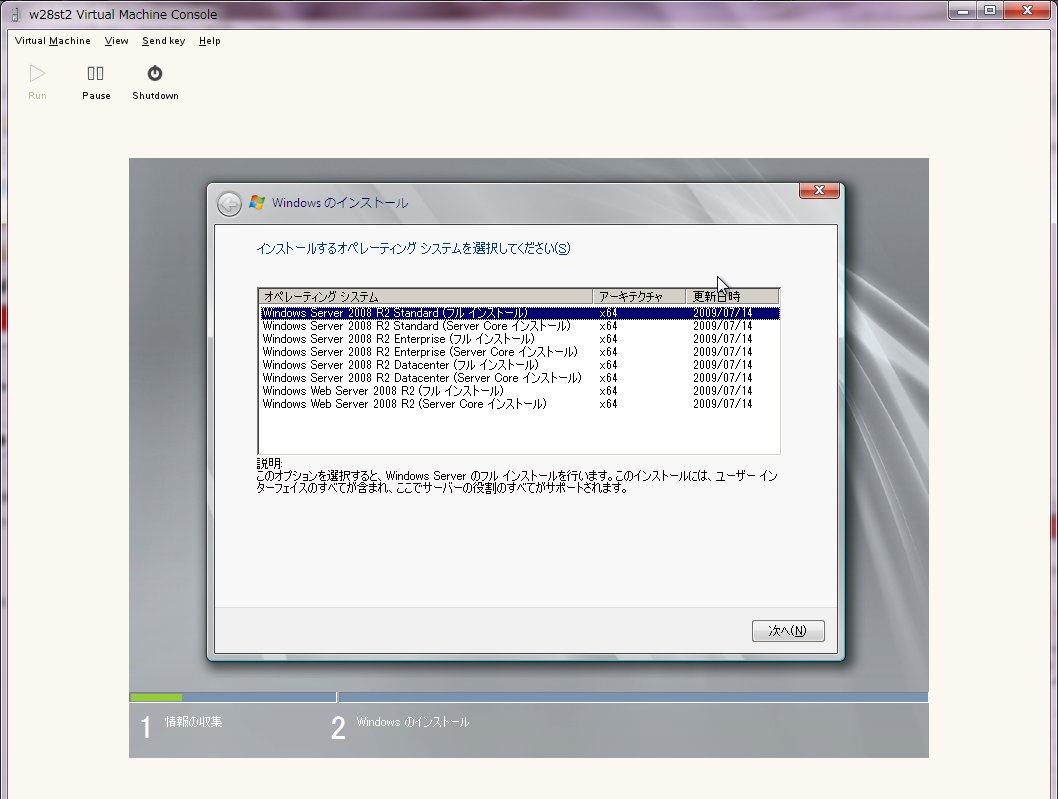Image resolution: width=1058 pixels, height=799 pixels.
Task: Click the 次へ(N) button
Action: click(788, 630)
